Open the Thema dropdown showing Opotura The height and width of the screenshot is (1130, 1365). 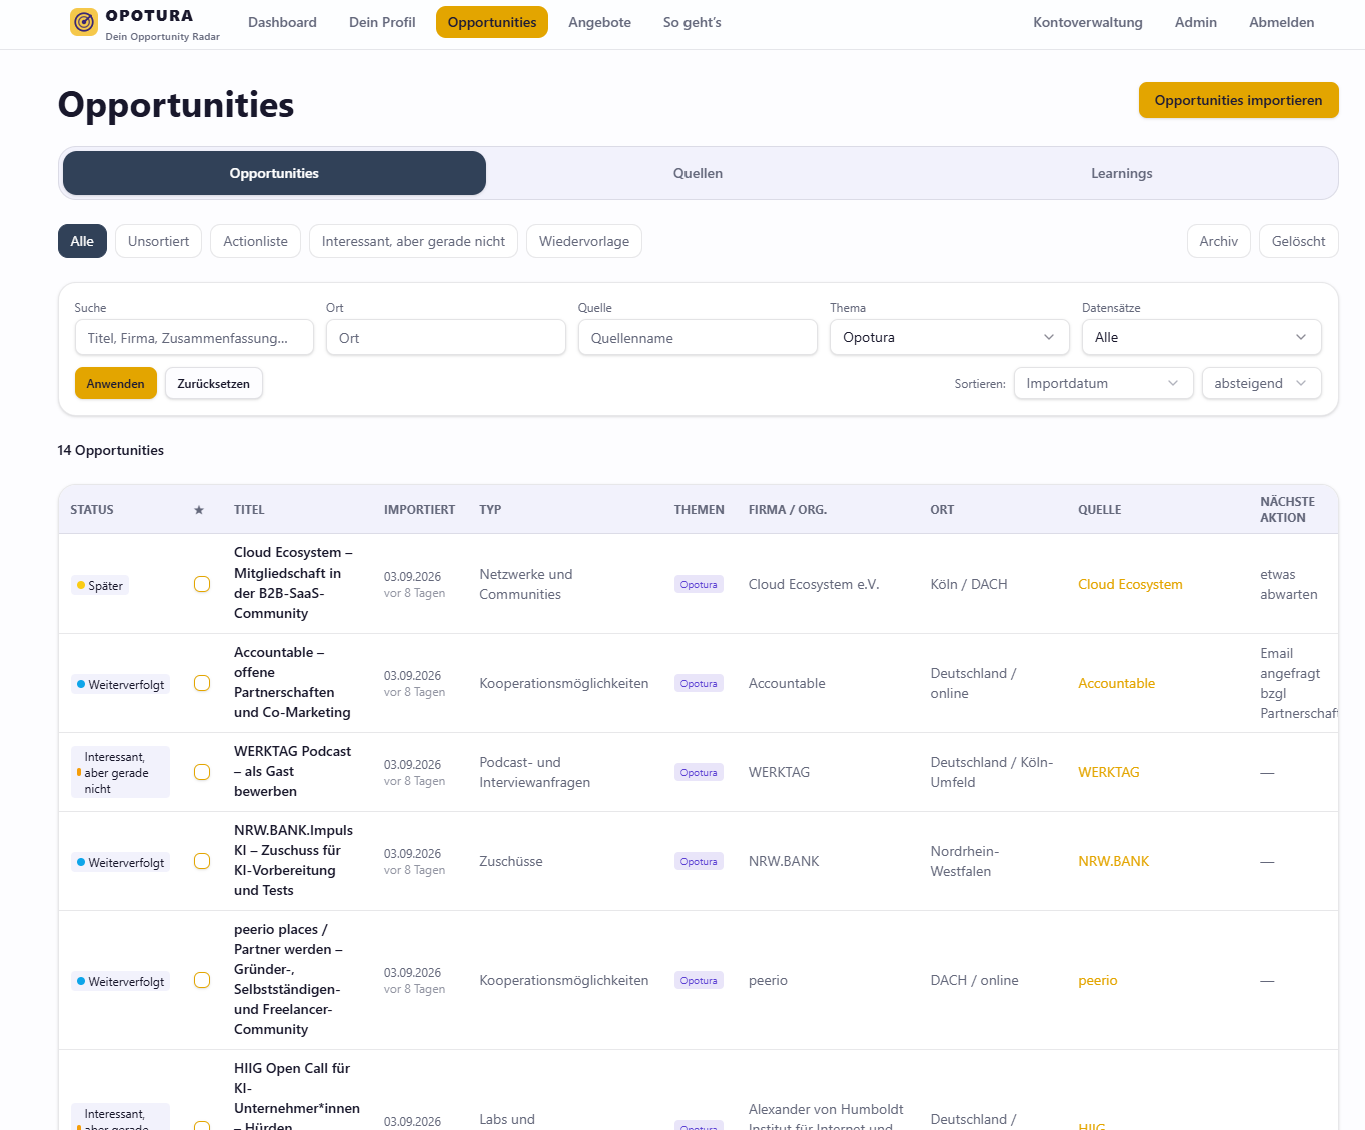click(949, 337)
